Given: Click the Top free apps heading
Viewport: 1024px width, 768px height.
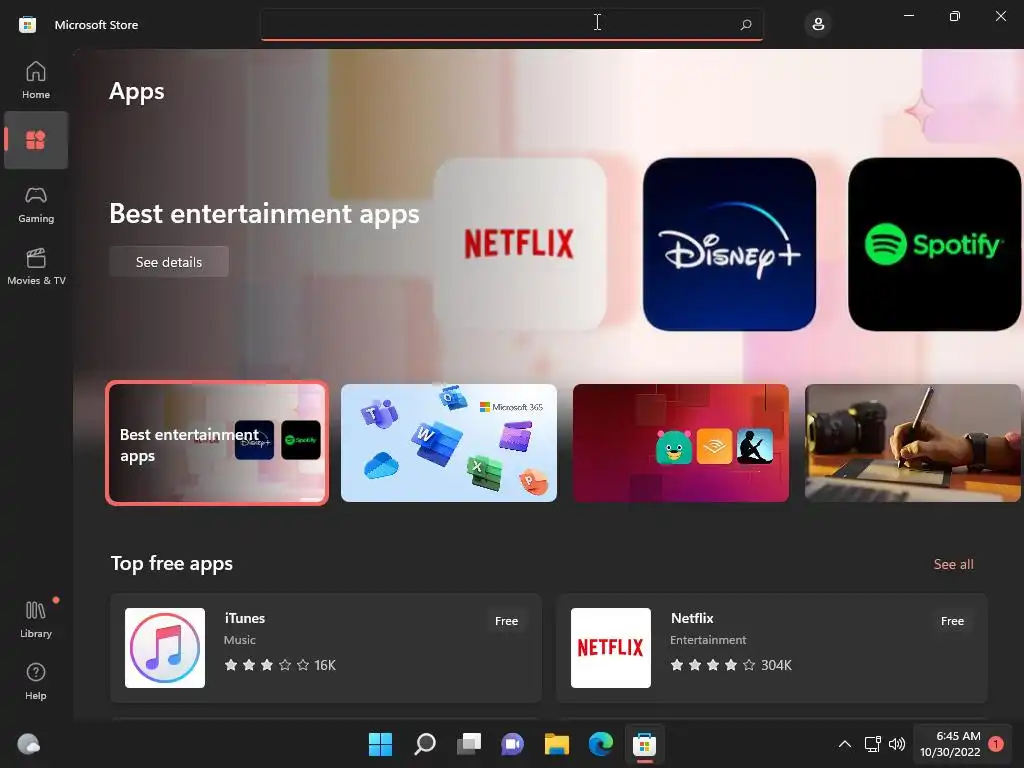Looking at the screenshot, I should (172, 564).
